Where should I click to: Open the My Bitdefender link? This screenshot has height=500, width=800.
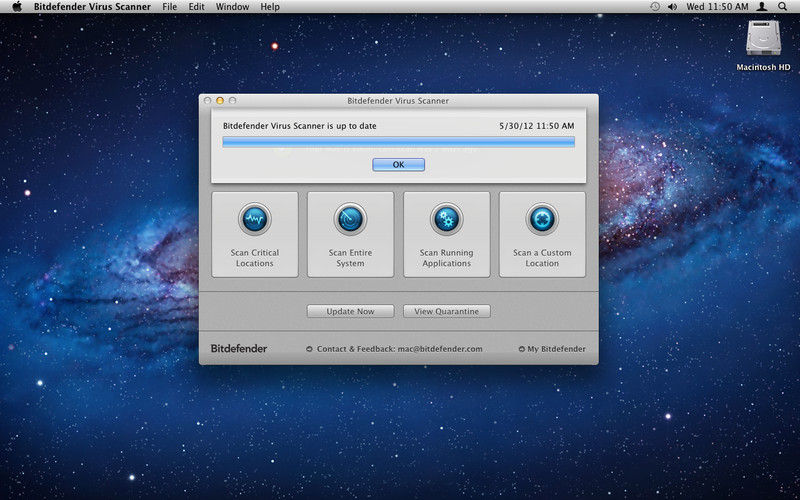point(557,349)
